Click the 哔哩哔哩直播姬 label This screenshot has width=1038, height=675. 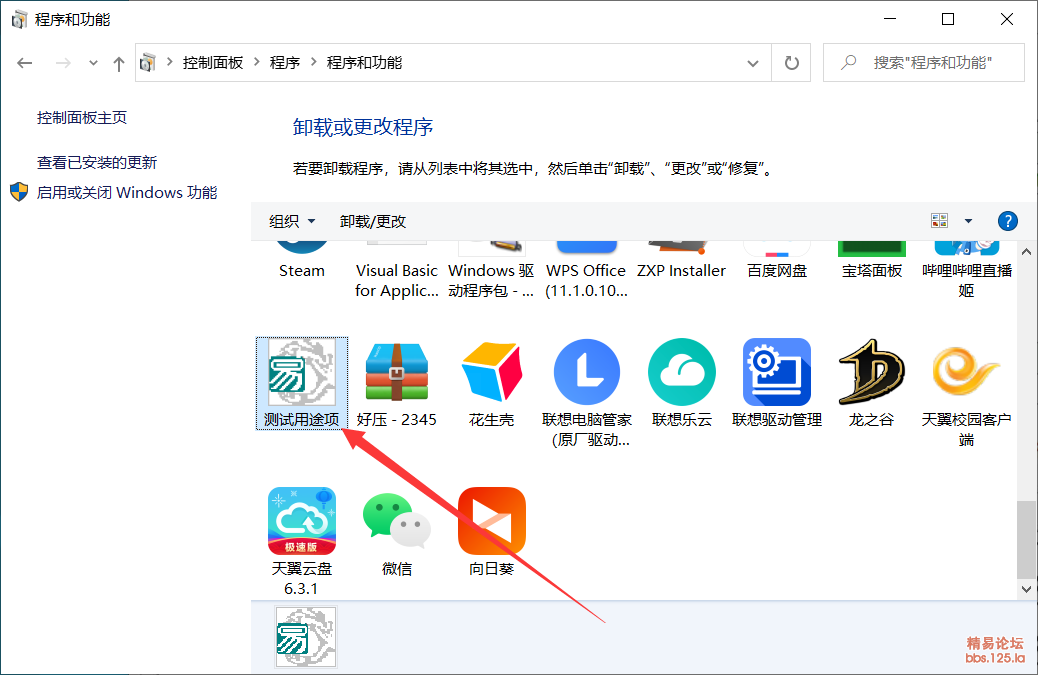[x=967, y=281]
